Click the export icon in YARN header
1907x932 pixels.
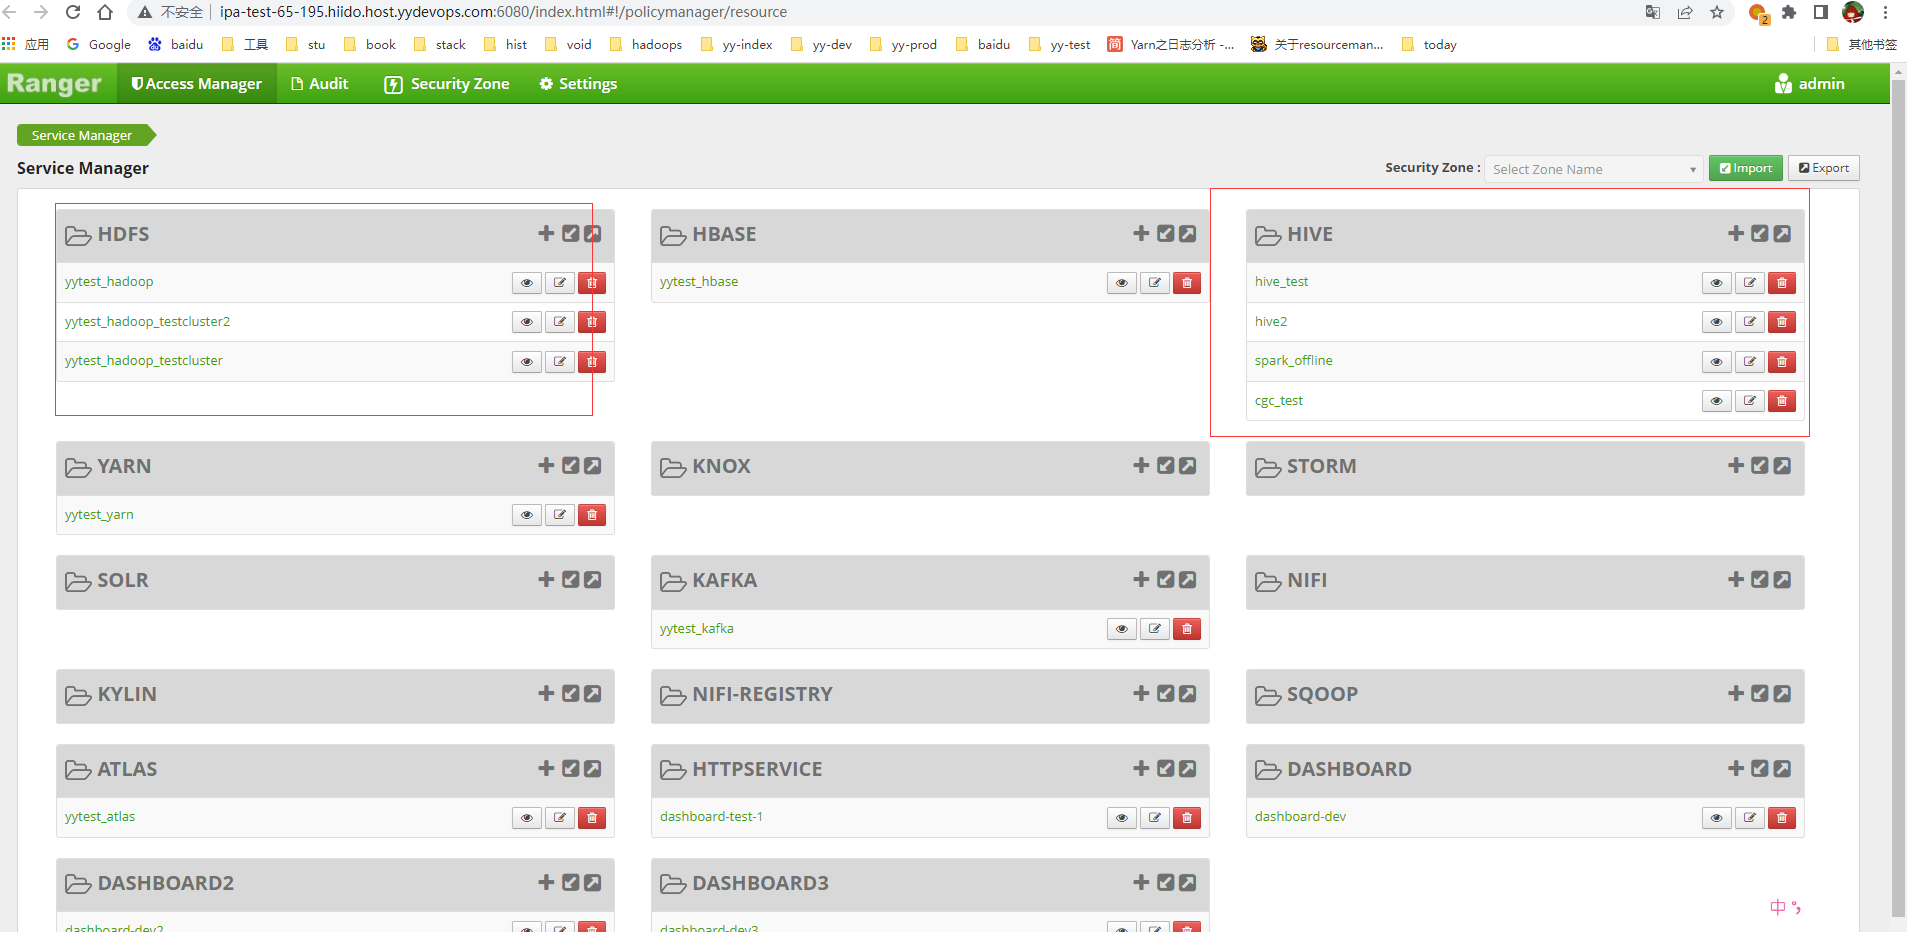point(593,466)
